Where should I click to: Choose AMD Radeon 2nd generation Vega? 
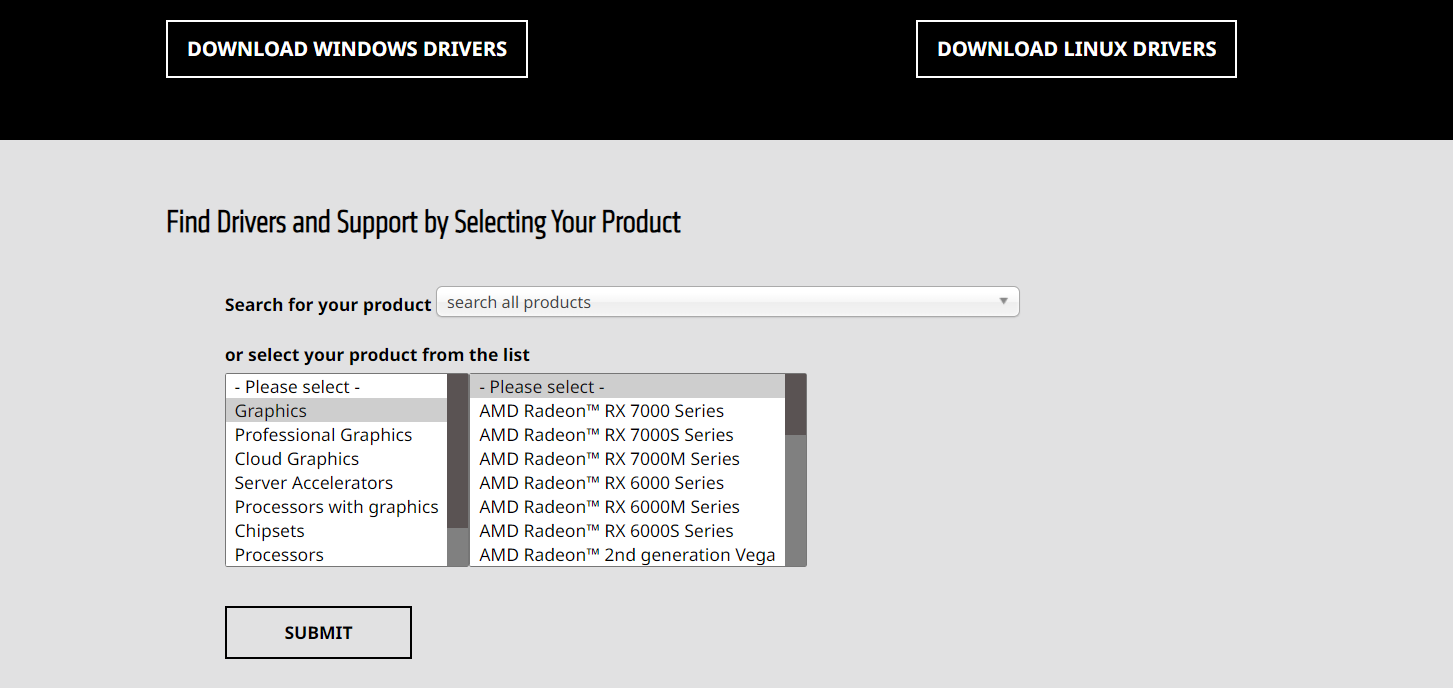click(628, 555)
